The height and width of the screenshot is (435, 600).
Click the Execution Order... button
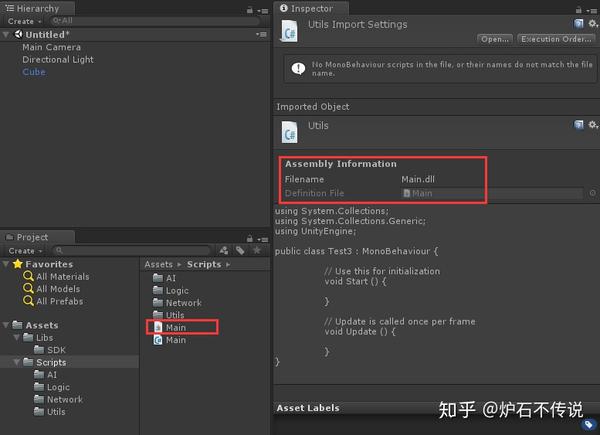[556, 39]
